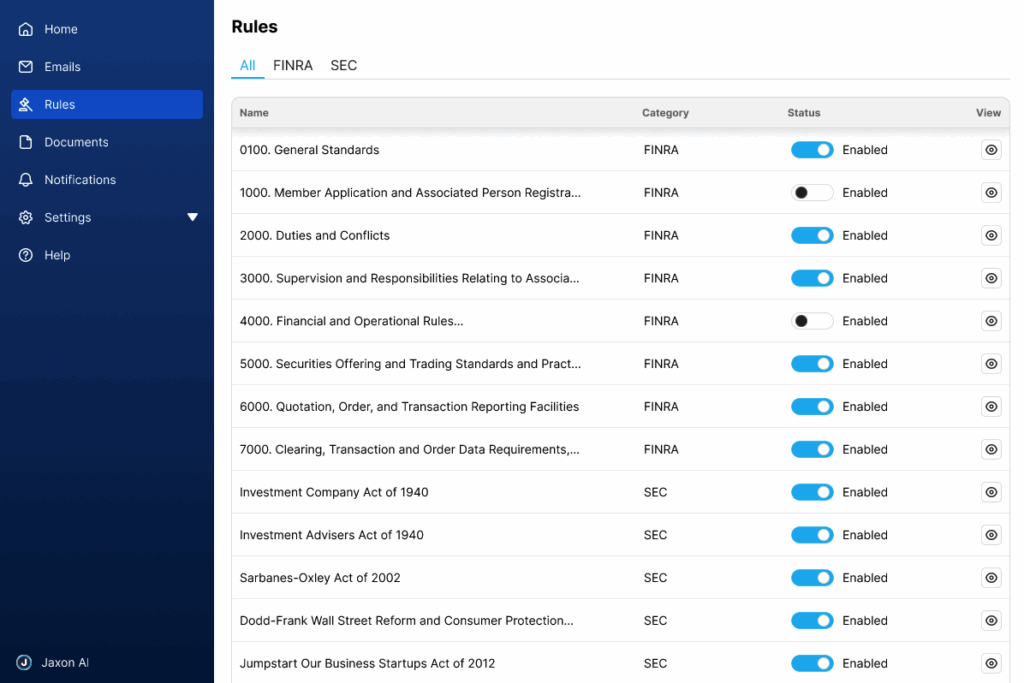Toggle the 5000. Securities Offering switch

[x=812, y=364]
